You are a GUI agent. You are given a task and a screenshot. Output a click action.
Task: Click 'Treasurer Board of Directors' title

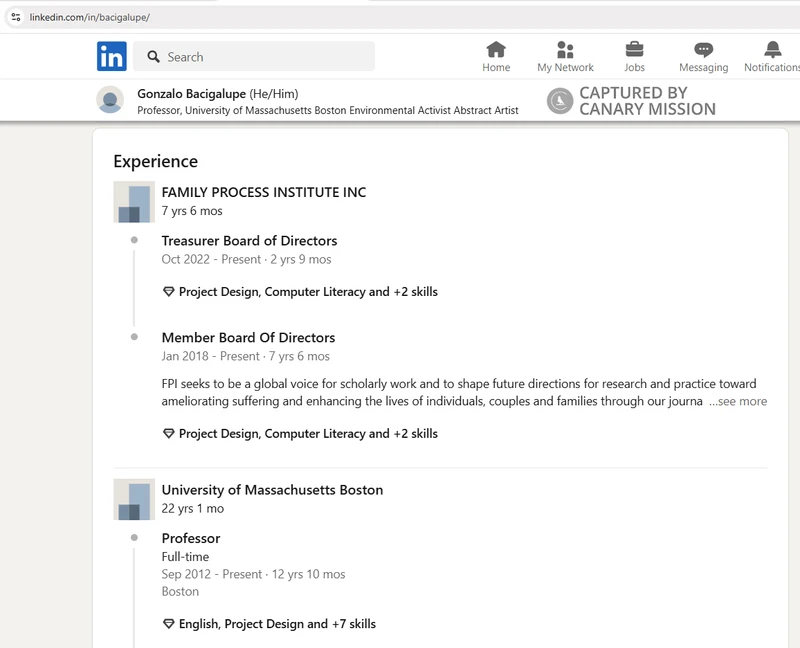click(x=249, y=241)
